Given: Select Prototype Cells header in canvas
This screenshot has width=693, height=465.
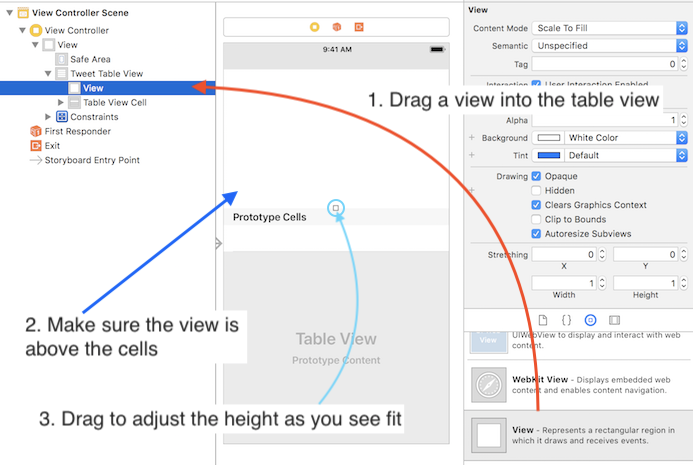Looking at the screenshot, I should tap(336, 217).
